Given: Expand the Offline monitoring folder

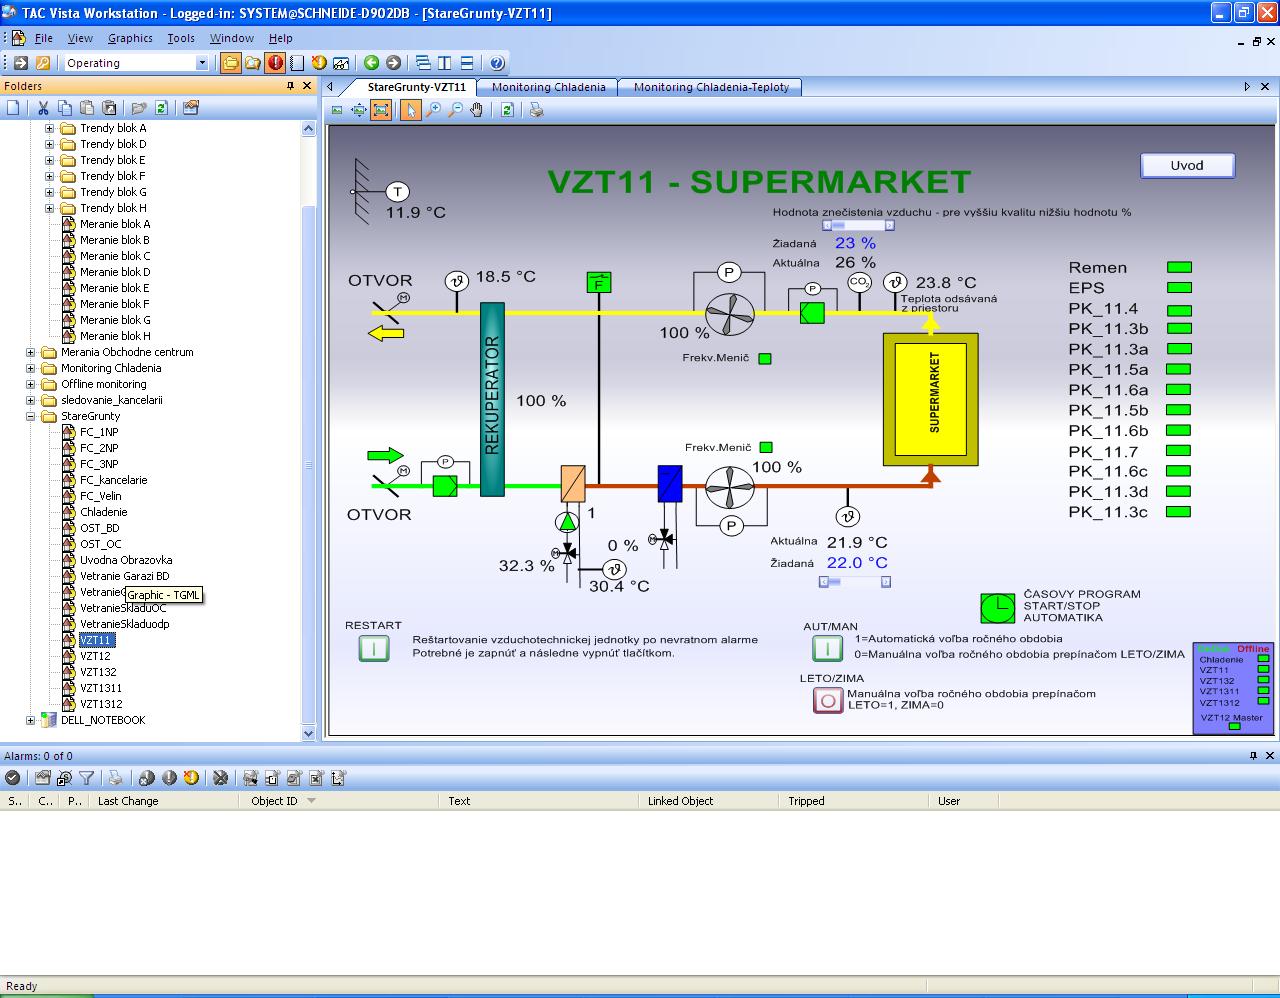Looking at the screenshot, I should 30,384.
